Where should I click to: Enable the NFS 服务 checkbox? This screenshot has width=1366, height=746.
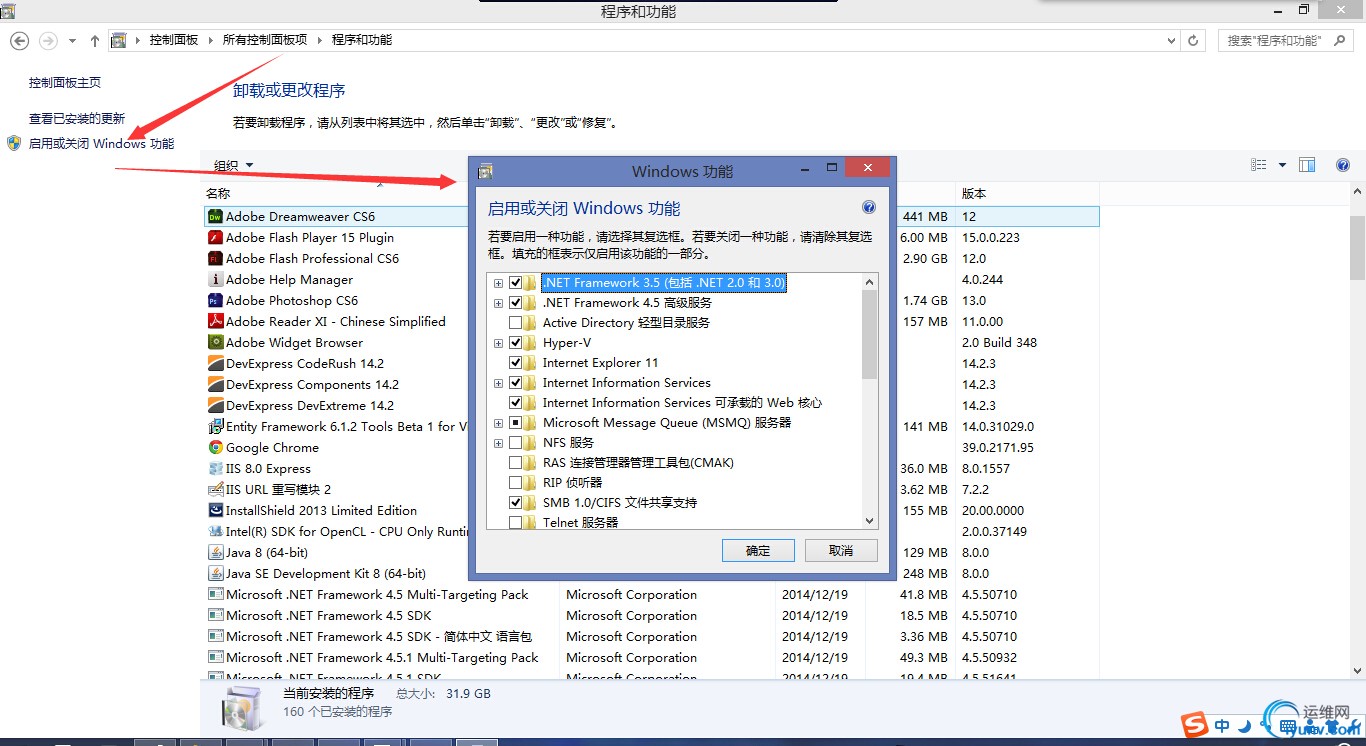coord(516,443)
